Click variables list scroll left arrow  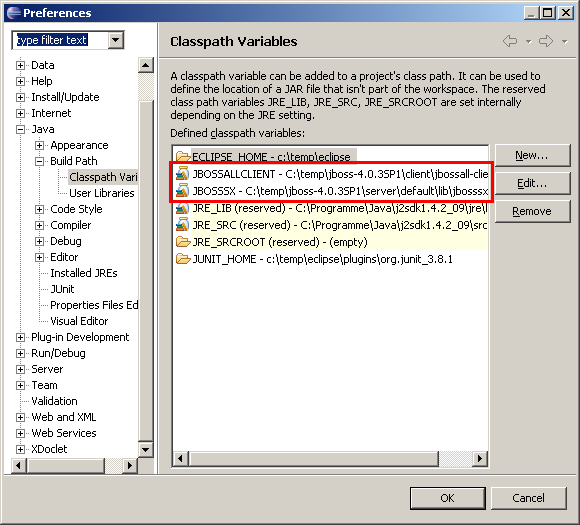pyautogui.click(x=181, y=459)
